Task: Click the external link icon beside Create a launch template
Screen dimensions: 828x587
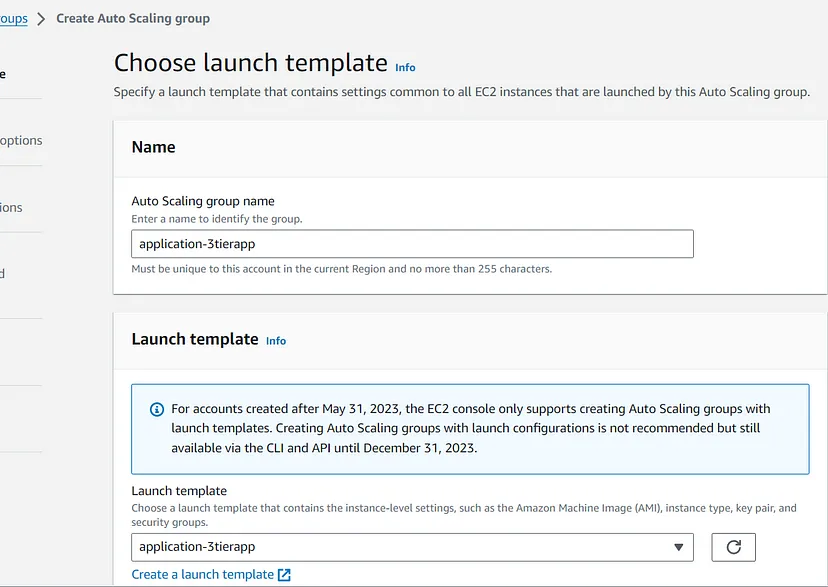Action: pos(284,575)
